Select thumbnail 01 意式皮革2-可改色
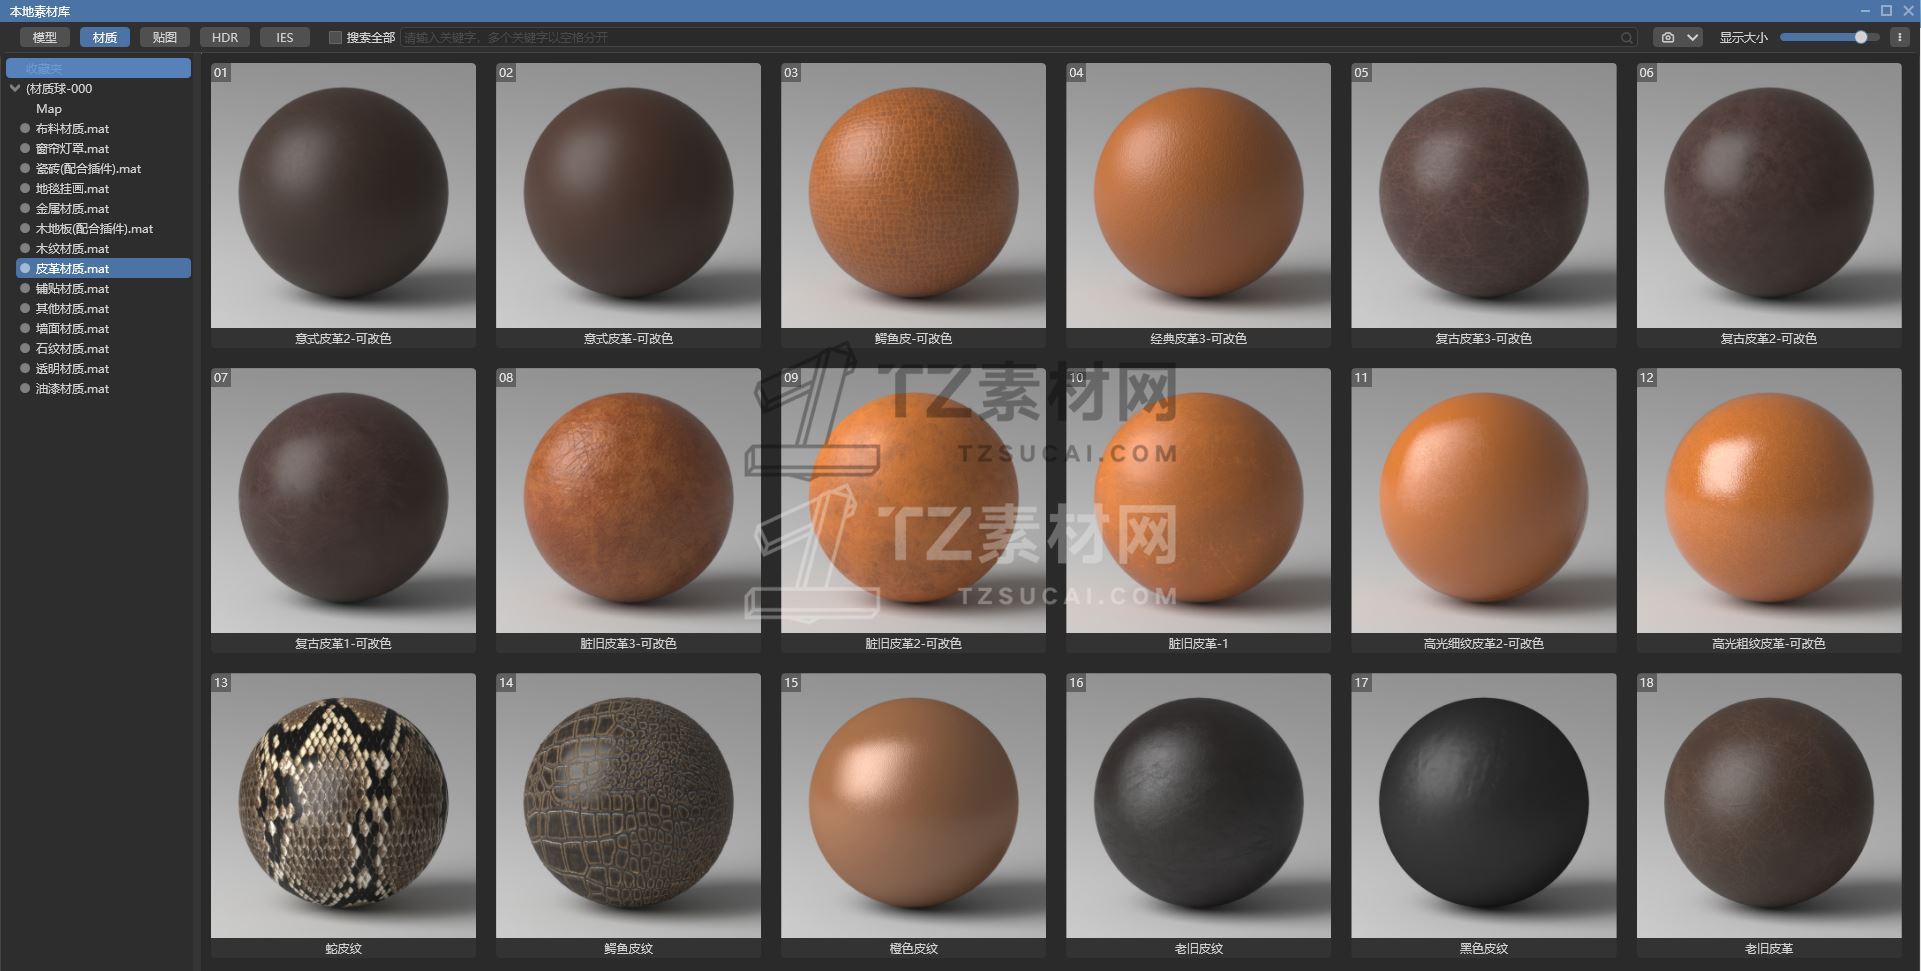The image size is (1921, 971). (x=343, y=196)
